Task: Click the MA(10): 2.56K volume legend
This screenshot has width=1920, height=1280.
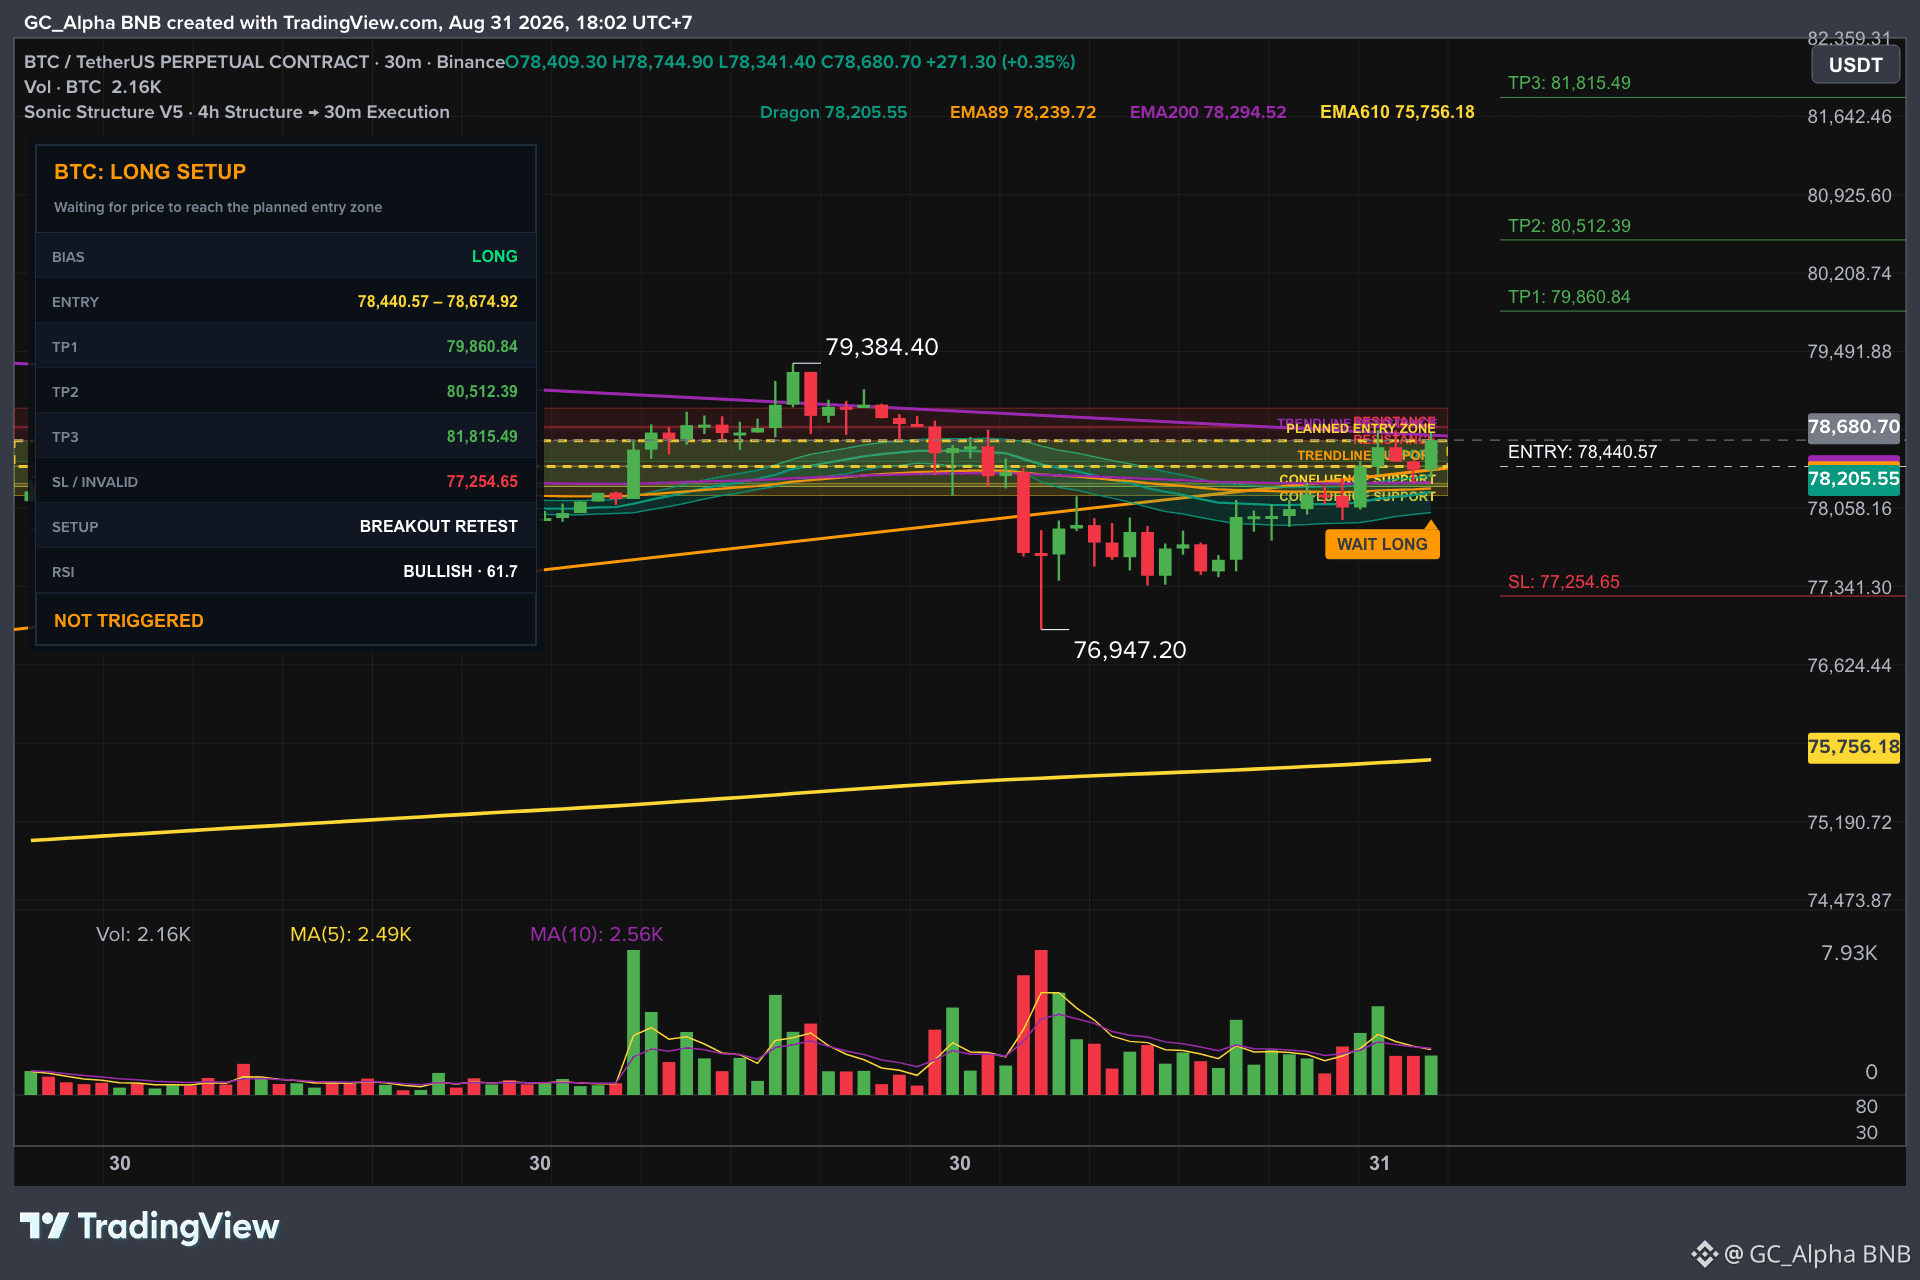Action: coord(596,934)
